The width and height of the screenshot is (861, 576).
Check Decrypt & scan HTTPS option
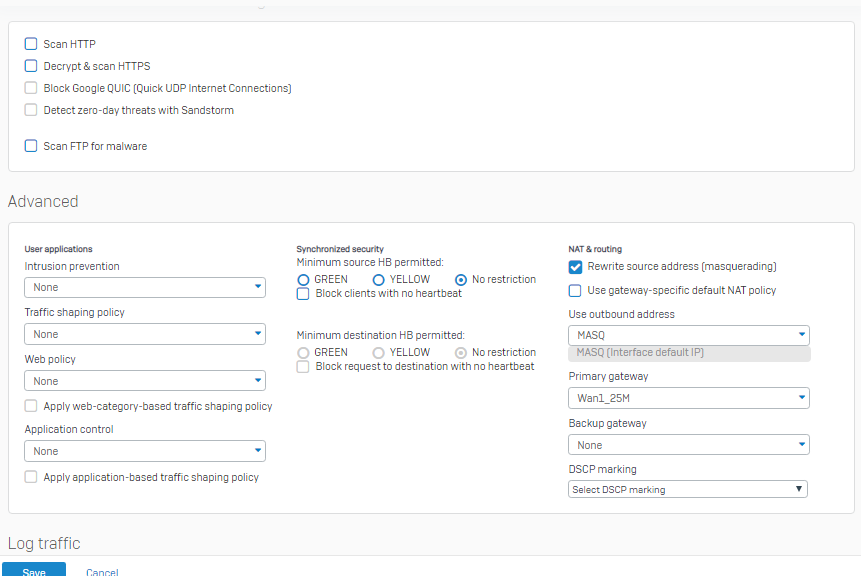tap(31, 66)
